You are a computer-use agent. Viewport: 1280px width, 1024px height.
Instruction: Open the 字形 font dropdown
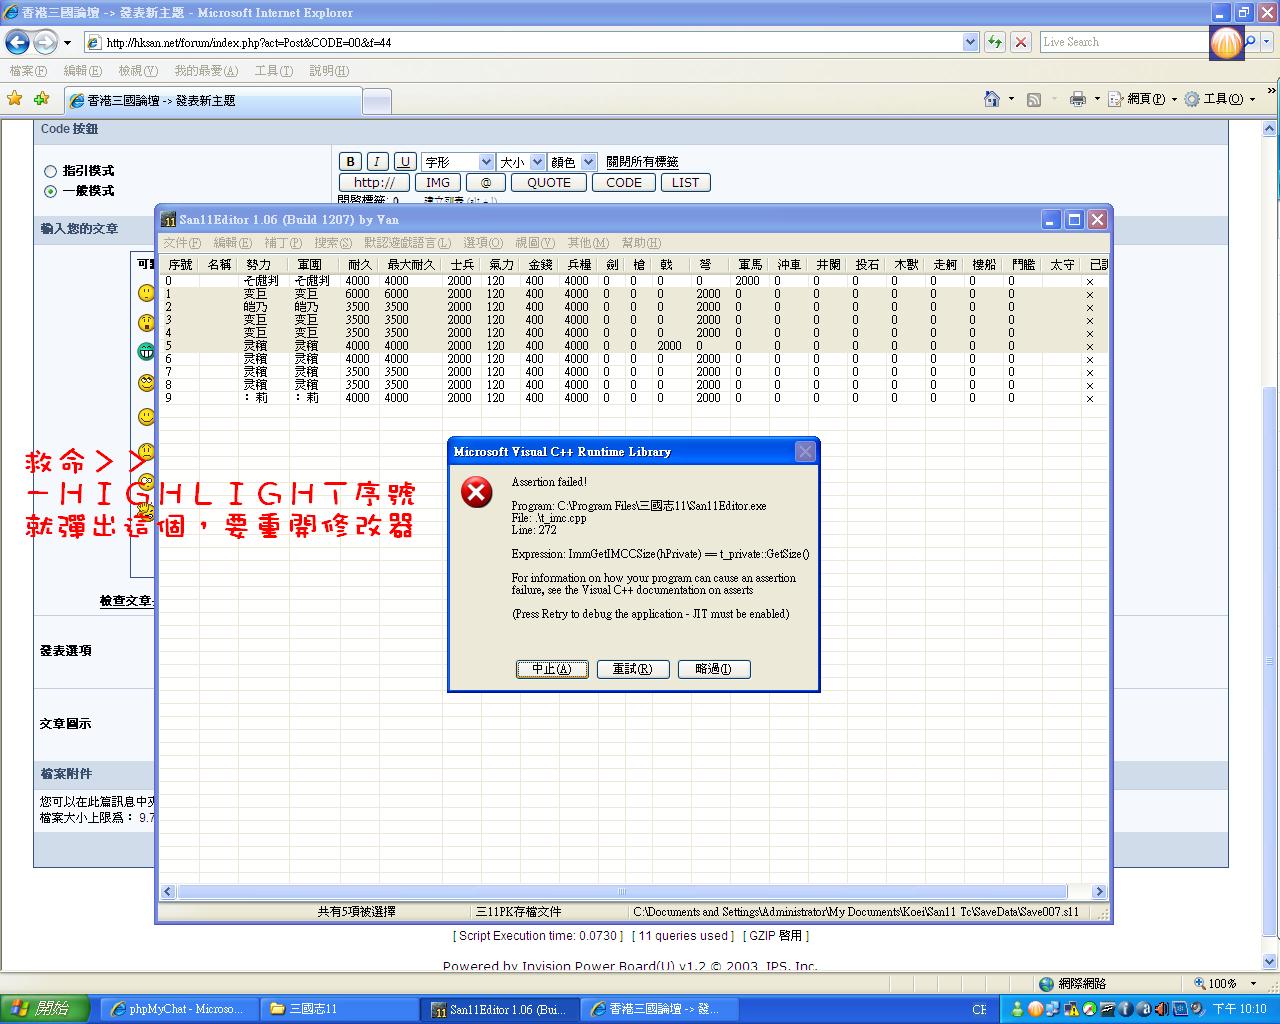point(458,162)
